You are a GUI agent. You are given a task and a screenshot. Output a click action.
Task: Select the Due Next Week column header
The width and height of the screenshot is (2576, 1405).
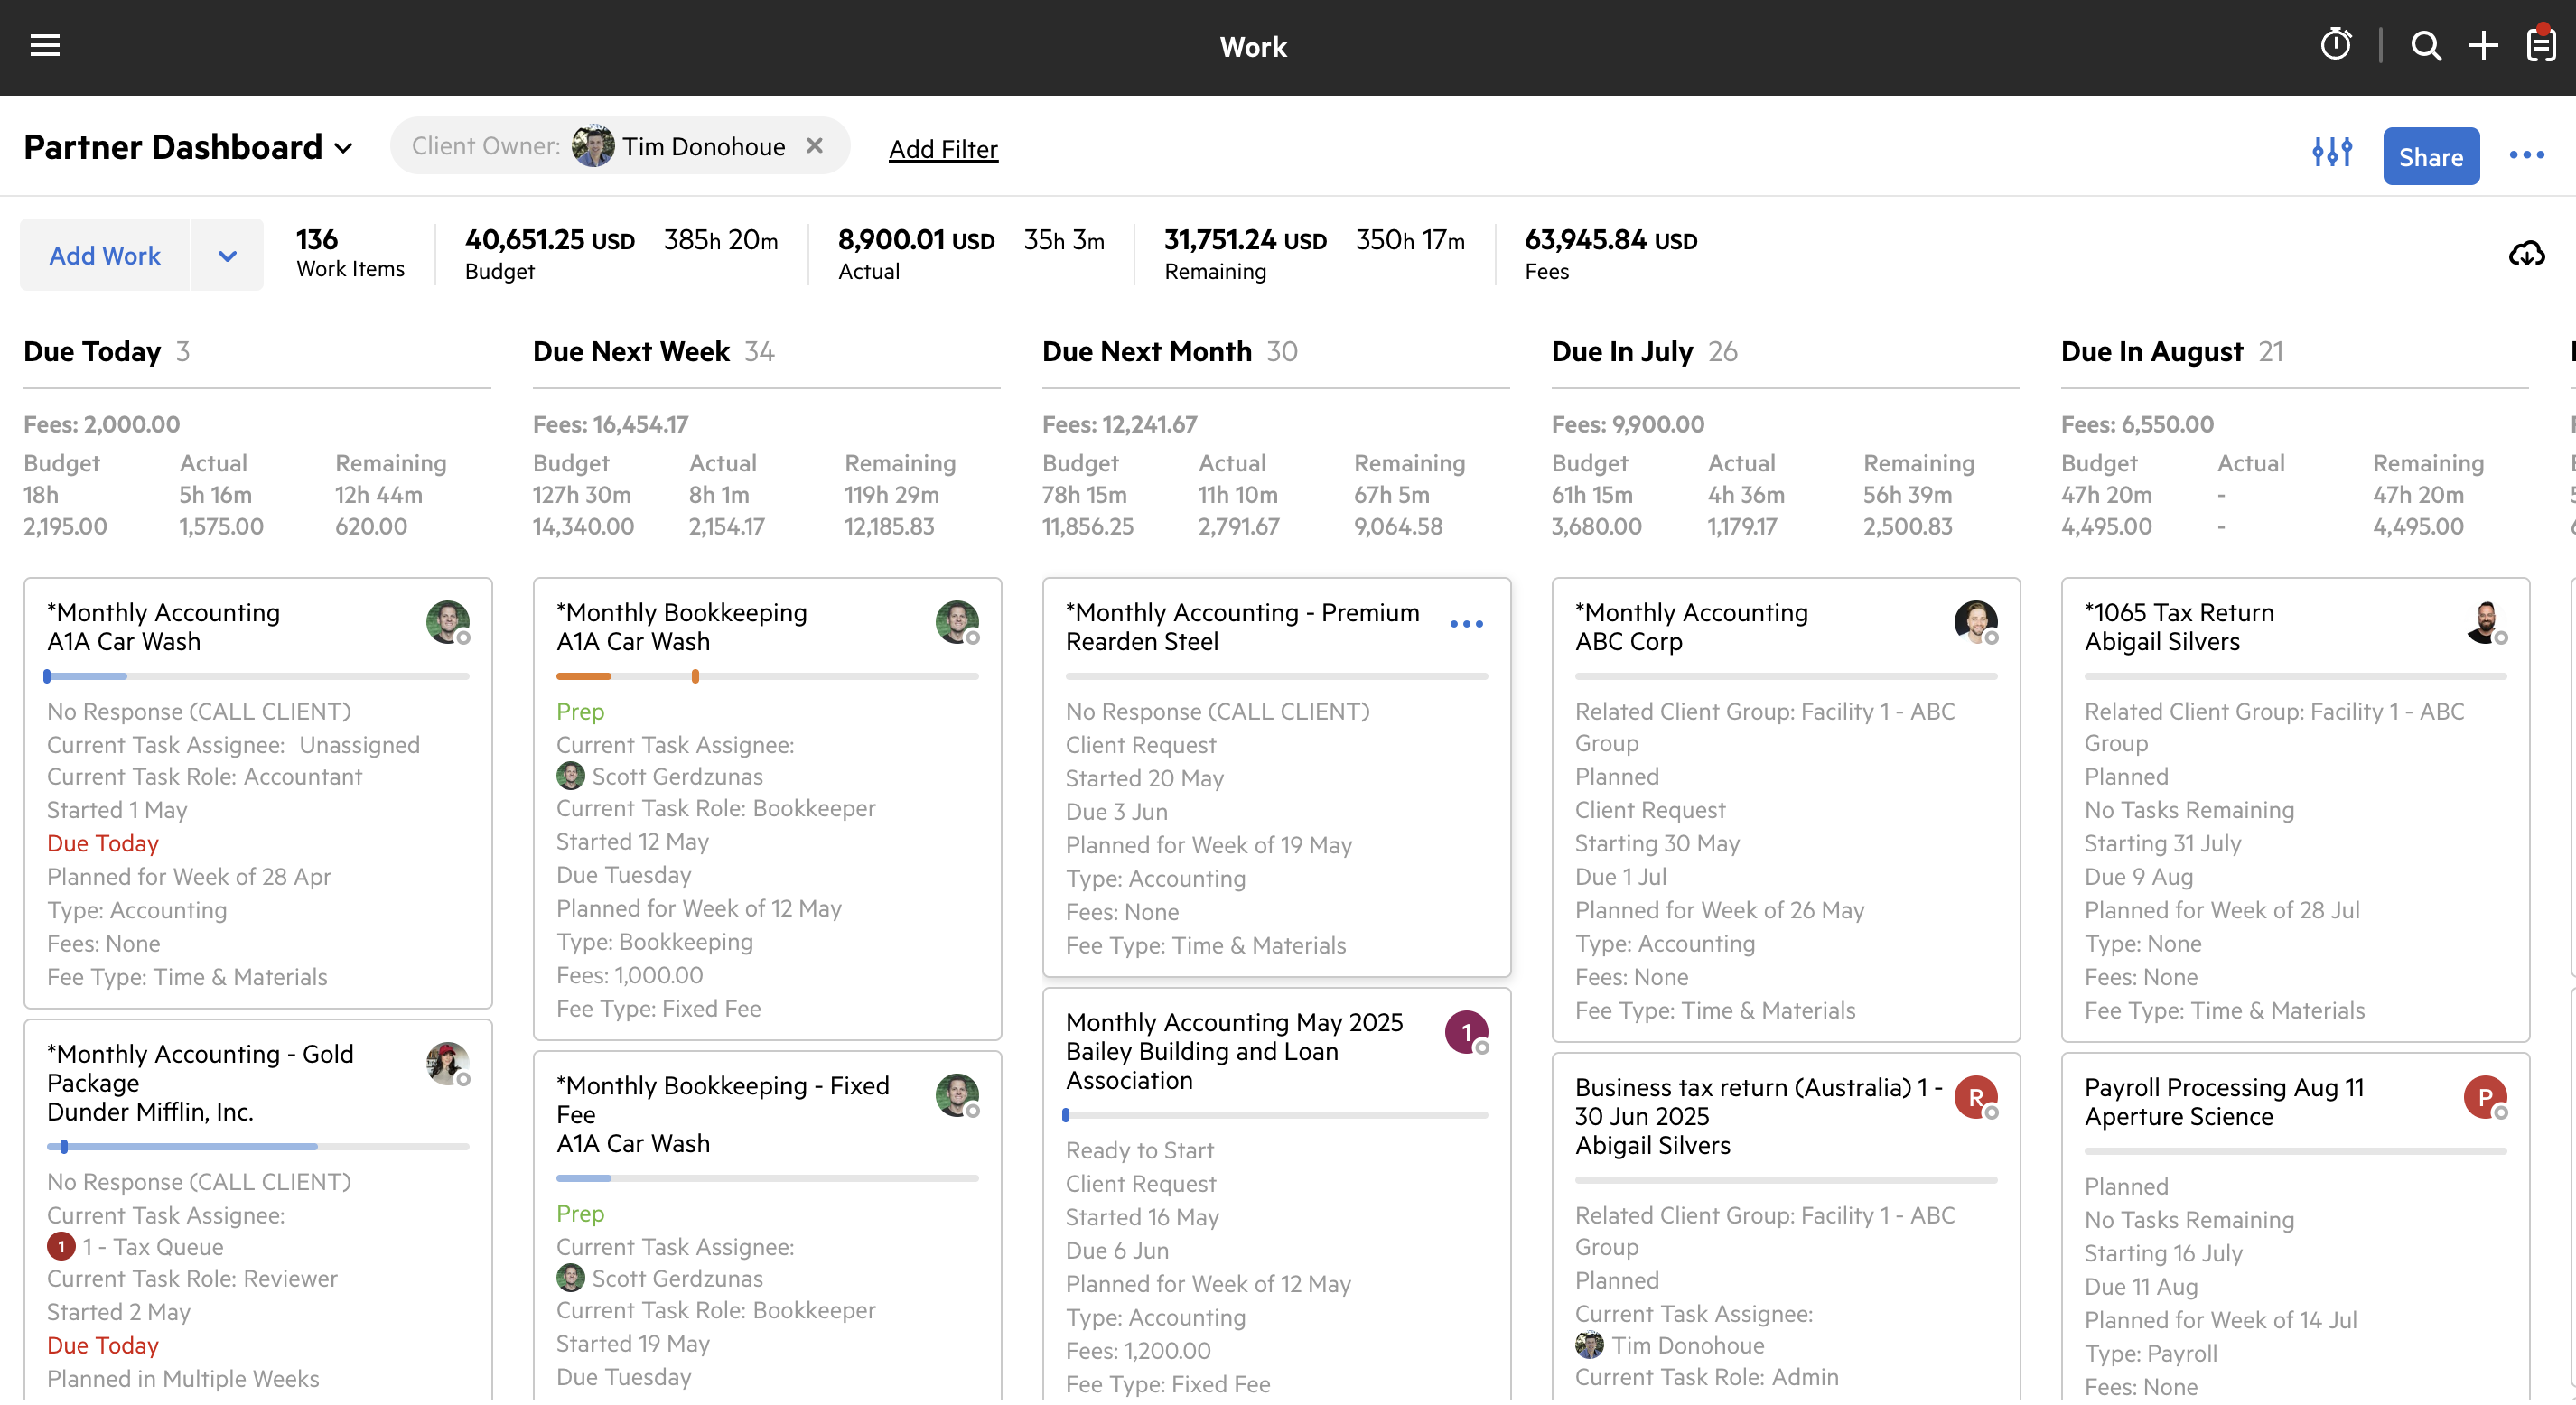click(631, 352)
